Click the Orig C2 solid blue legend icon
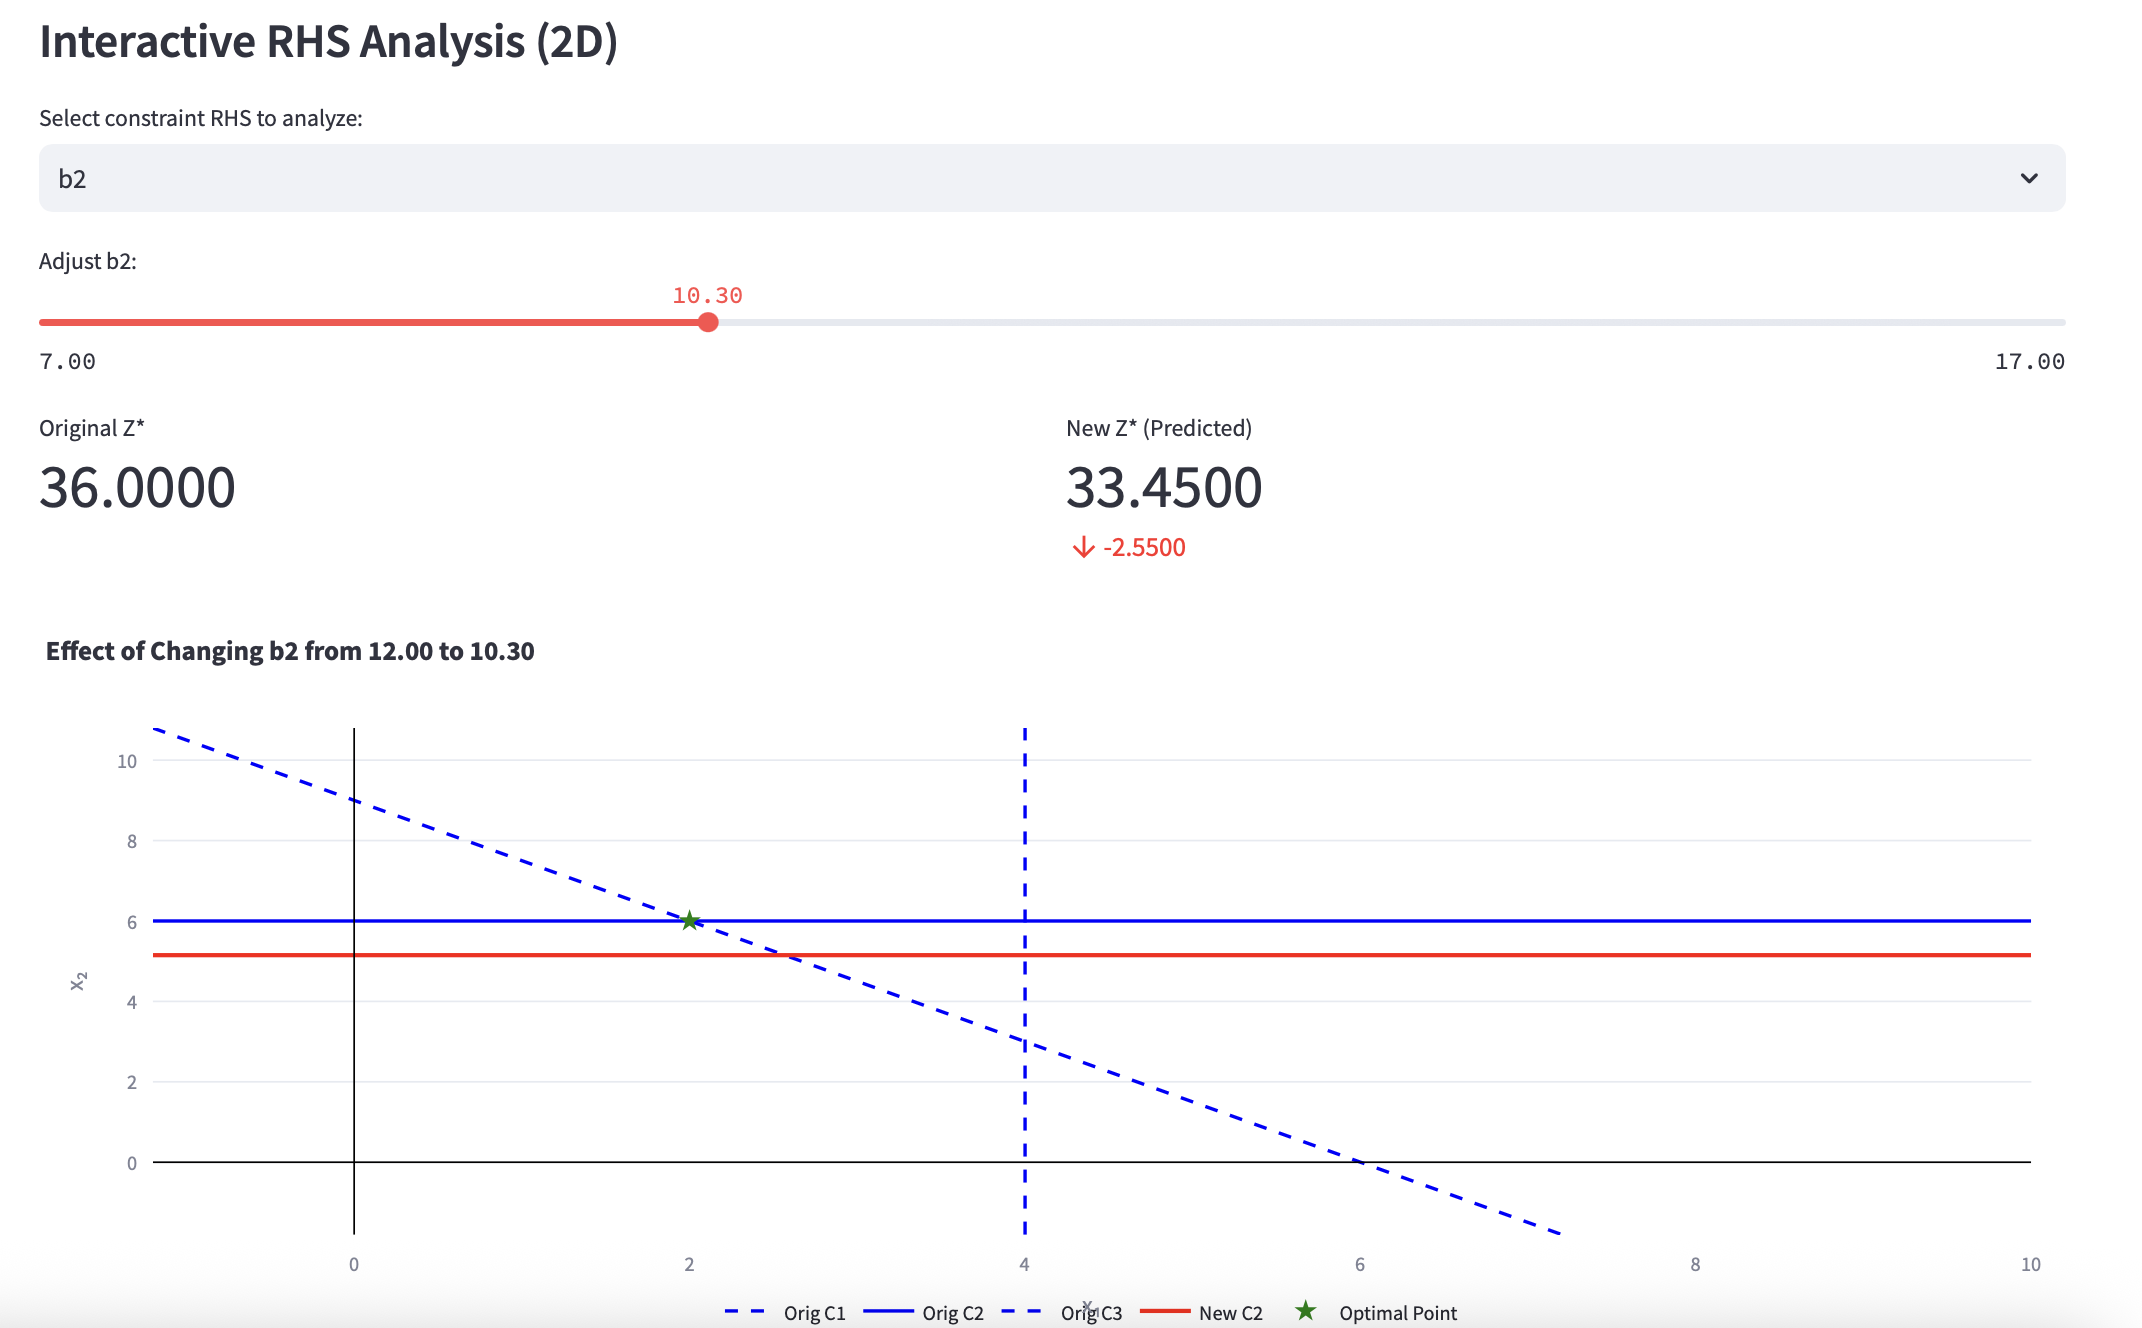The width and height of the screenshot is (2142, 1328). tap(890, 1312)
